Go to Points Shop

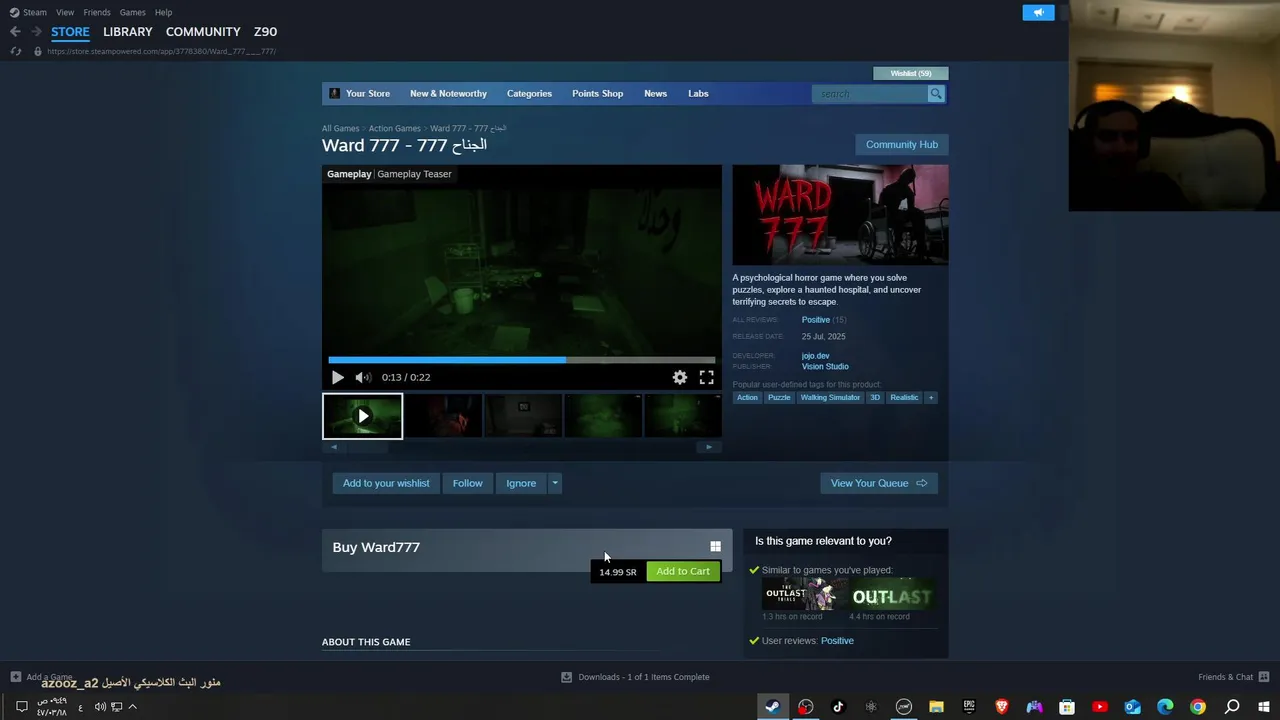click(597, 94)
